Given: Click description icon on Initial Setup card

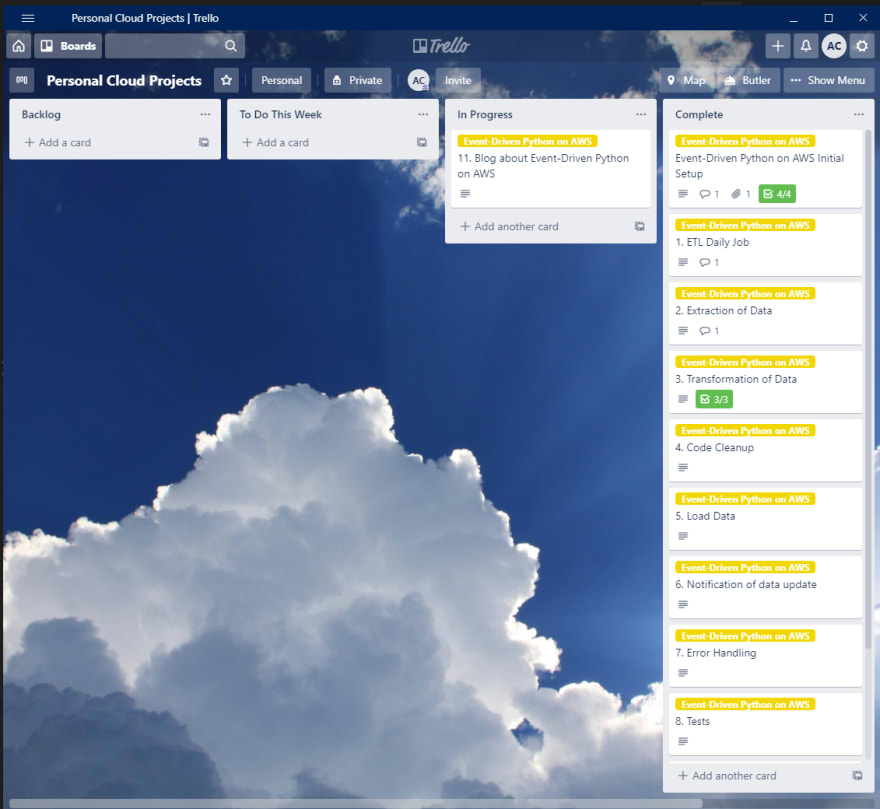Looking at the screenshot, I should pos(683,194).
